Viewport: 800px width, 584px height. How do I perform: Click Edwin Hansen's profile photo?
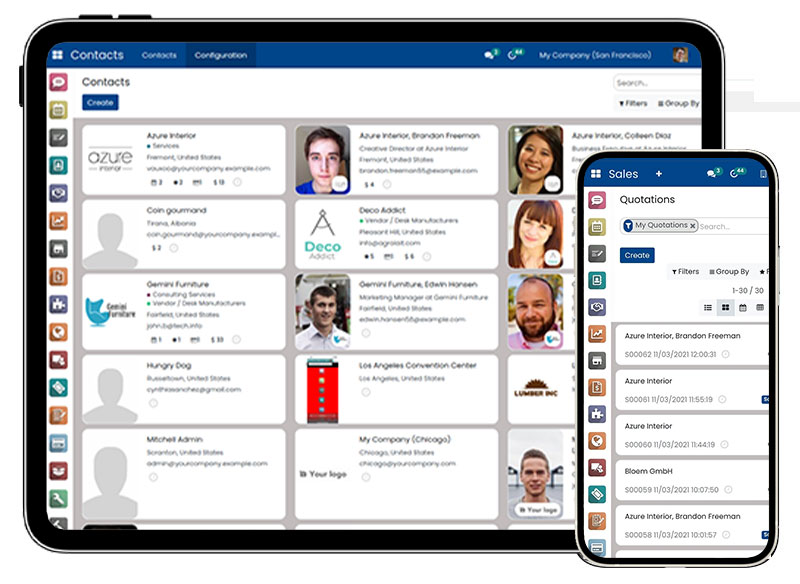click(323, 312)
